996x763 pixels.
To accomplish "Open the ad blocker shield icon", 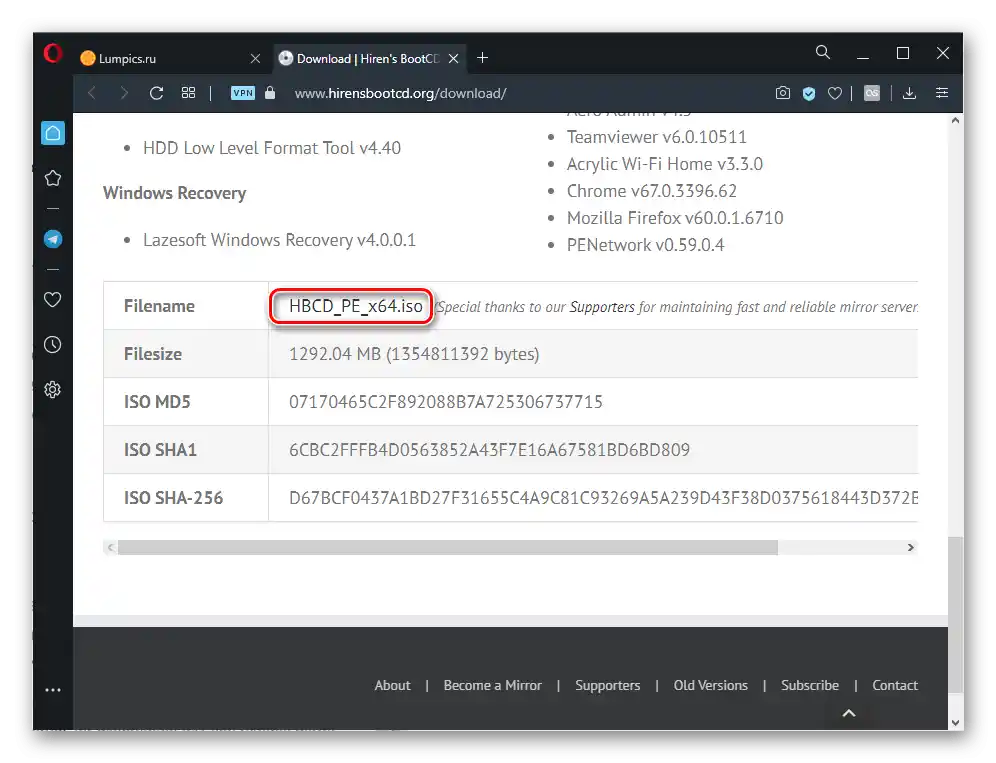I will (x=809, y=94).
